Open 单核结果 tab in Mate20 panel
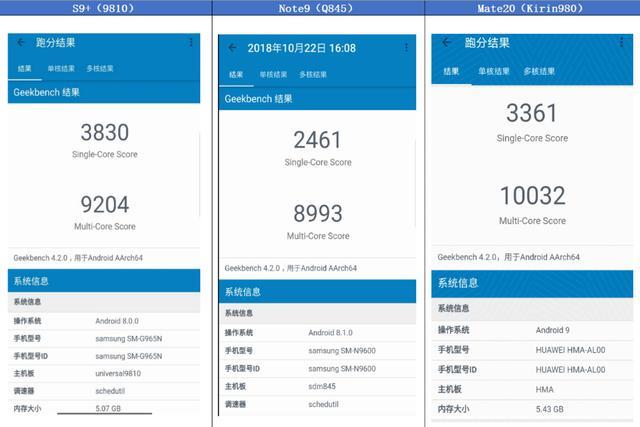This screenshot has width=640, height=427. coord(494,71)
